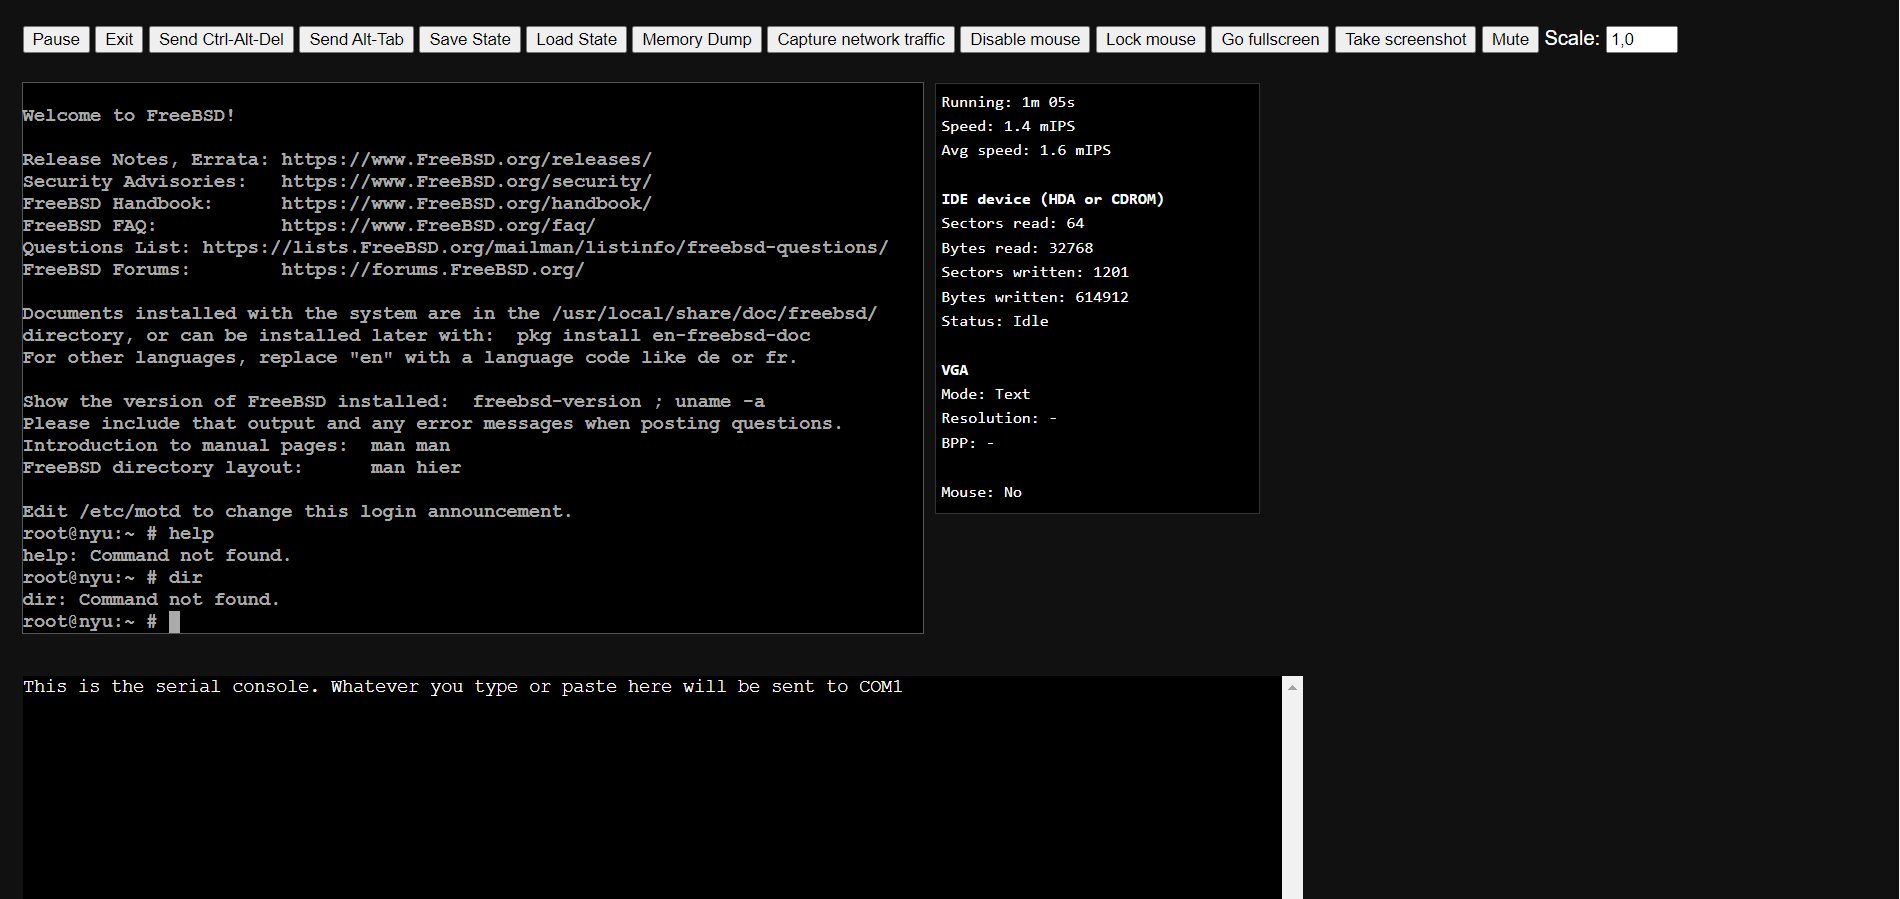Click 'man hier' text in terminal
Image resolution: width=1900 pixels, height=899 pixels.
coord(416,468)
